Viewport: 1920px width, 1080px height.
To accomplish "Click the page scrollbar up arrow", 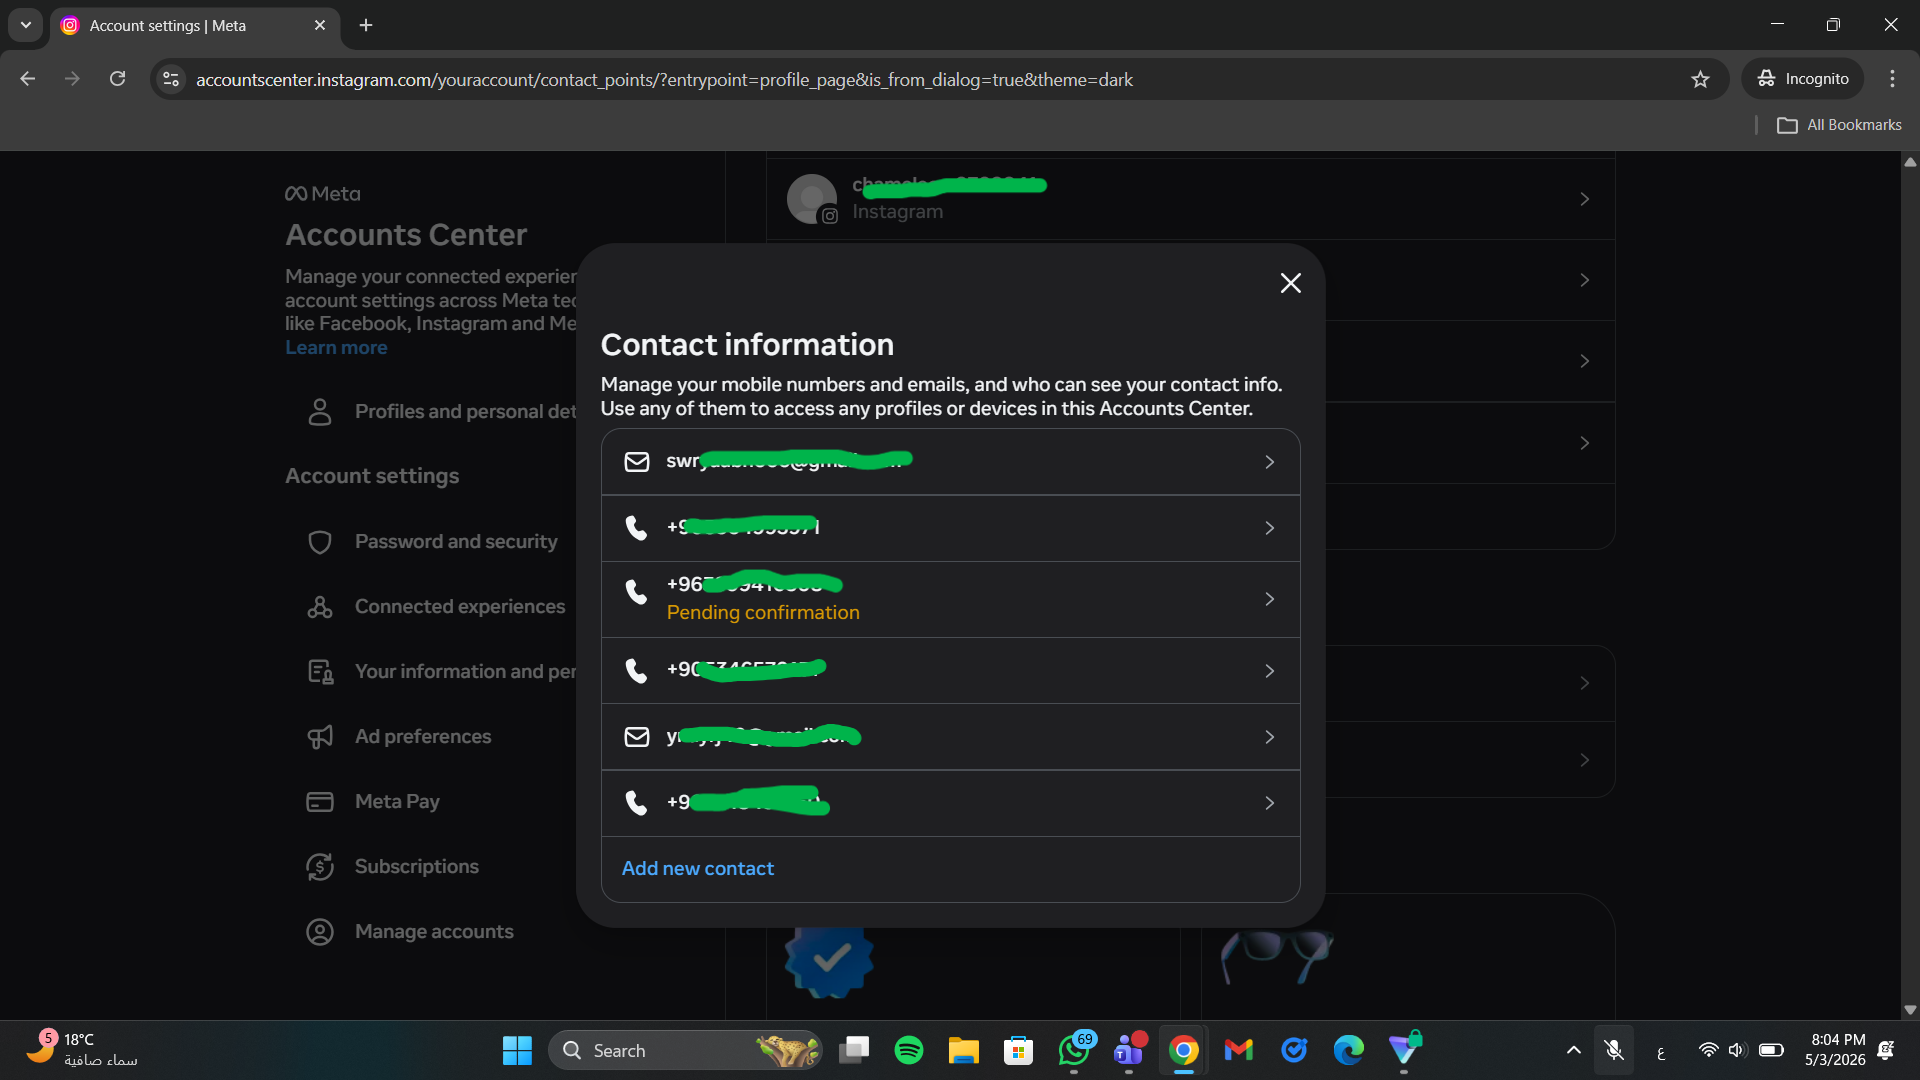I will pos(1910,162).
